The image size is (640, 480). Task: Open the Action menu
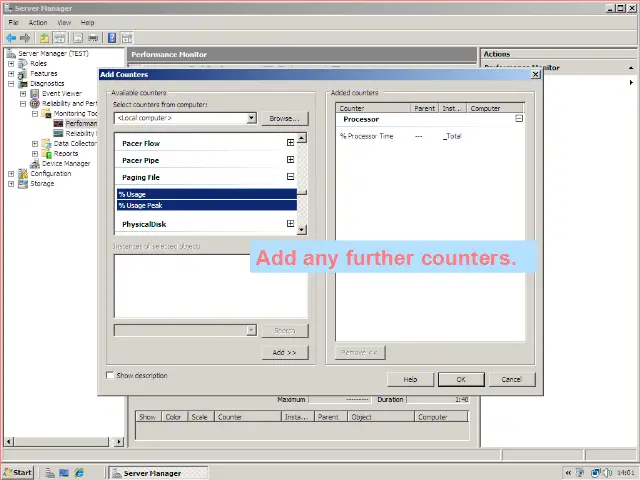[x=38, y=23]
